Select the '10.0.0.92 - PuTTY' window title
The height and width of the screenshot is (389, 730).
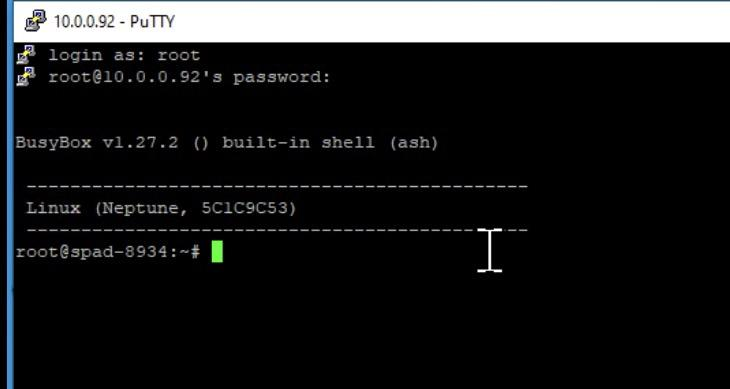coord(115,21)
